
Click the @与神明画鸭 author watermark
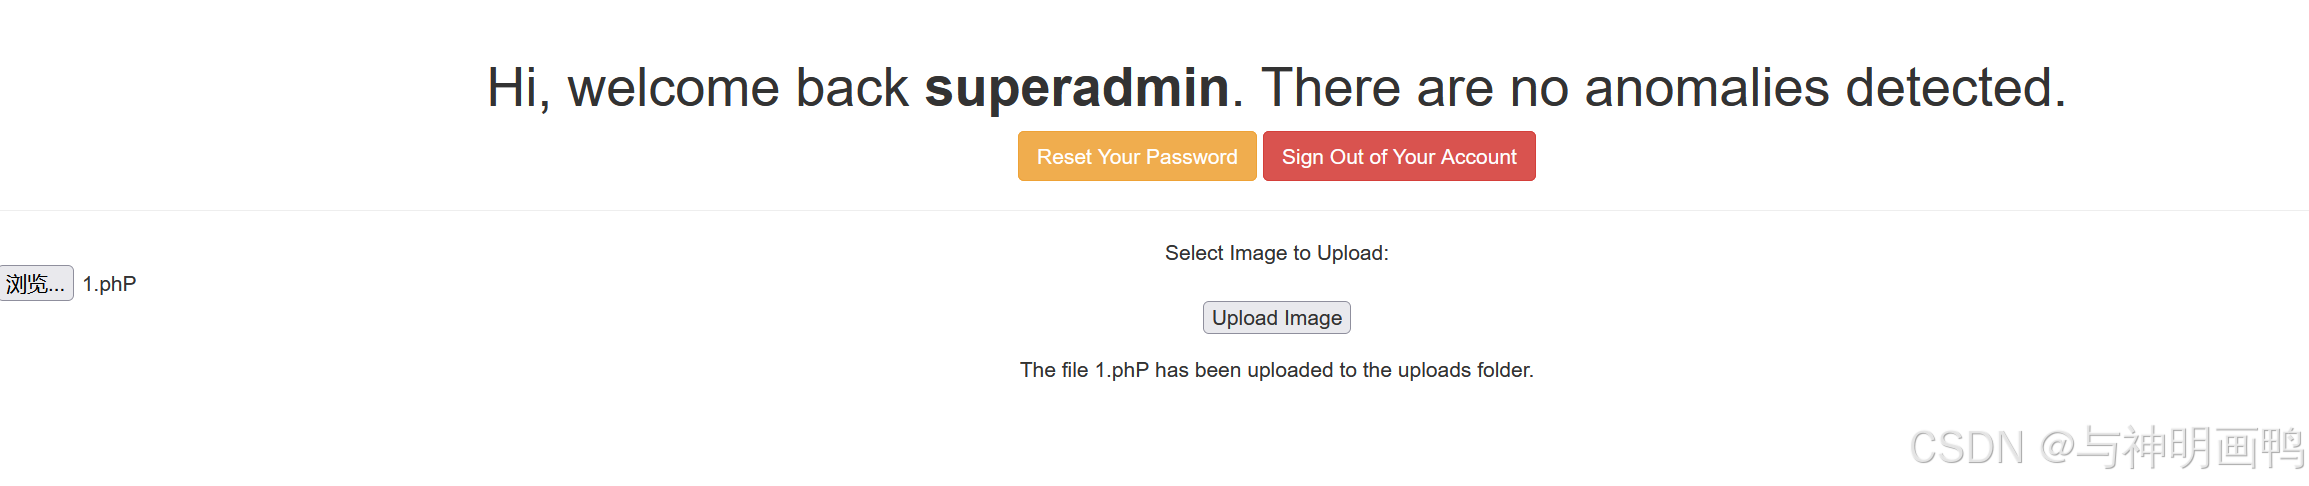click(x=2171, y=447)
